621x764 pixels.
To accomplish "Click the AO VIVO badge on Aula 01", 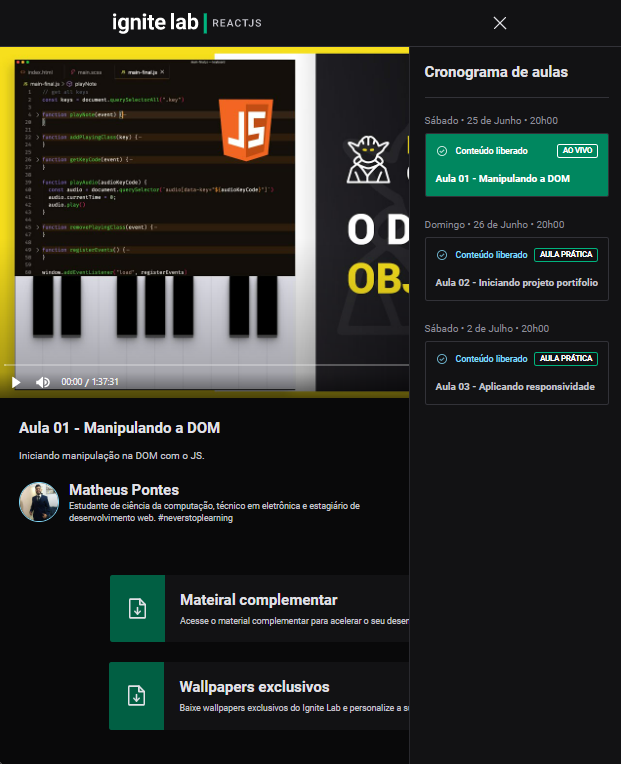I will click(x=577, y=151).
